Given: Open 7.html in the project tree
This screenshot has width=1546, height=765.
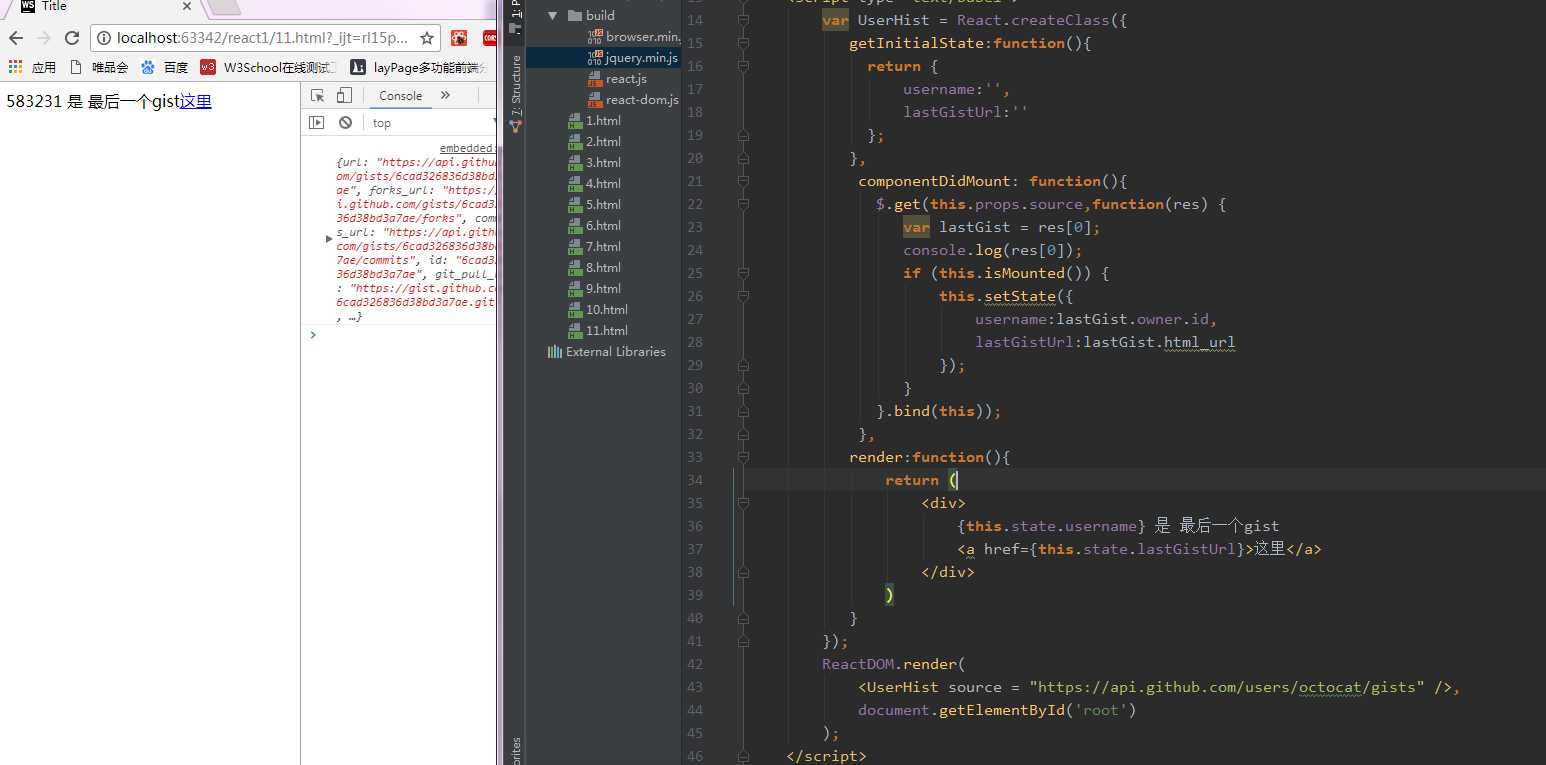Looking at the screenshot, I should [x=594, y=246].
